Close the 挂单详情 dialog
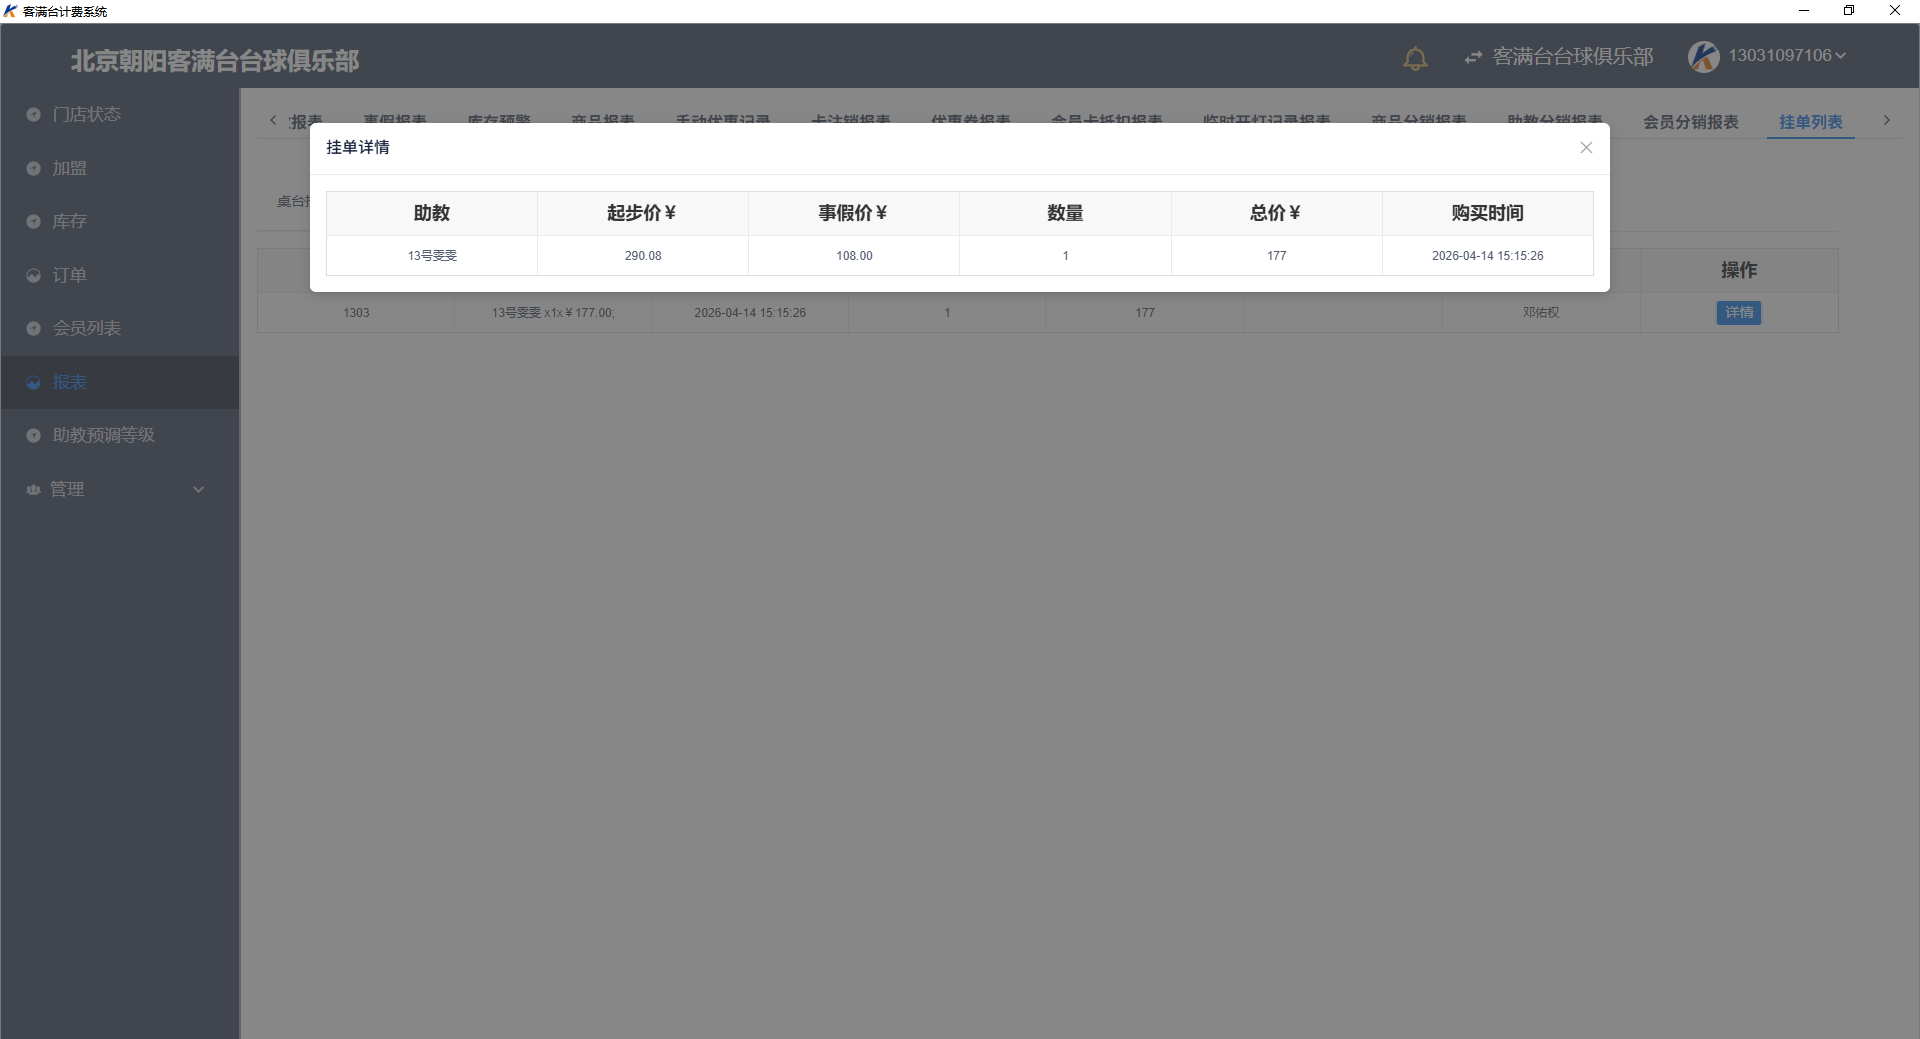This screenshot has height=1039, width=1920. (x=1586, y=148)
